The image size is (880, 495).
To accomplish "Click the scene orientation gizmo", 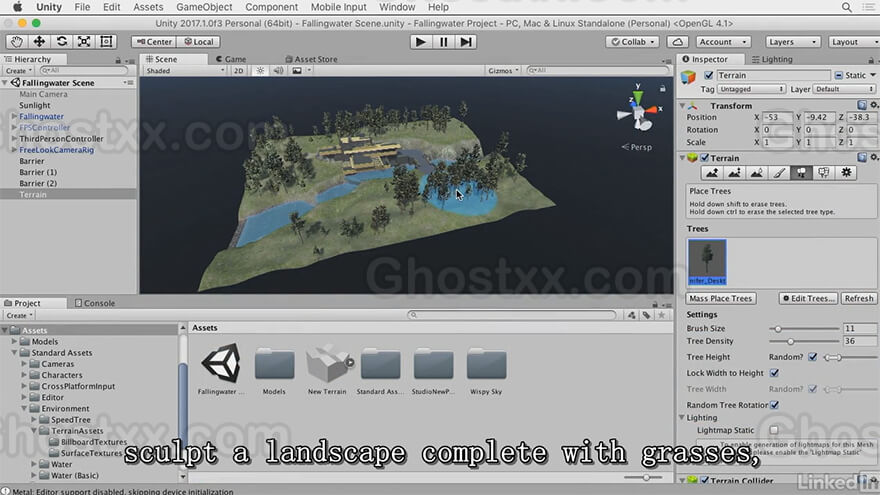I will 638,112.
